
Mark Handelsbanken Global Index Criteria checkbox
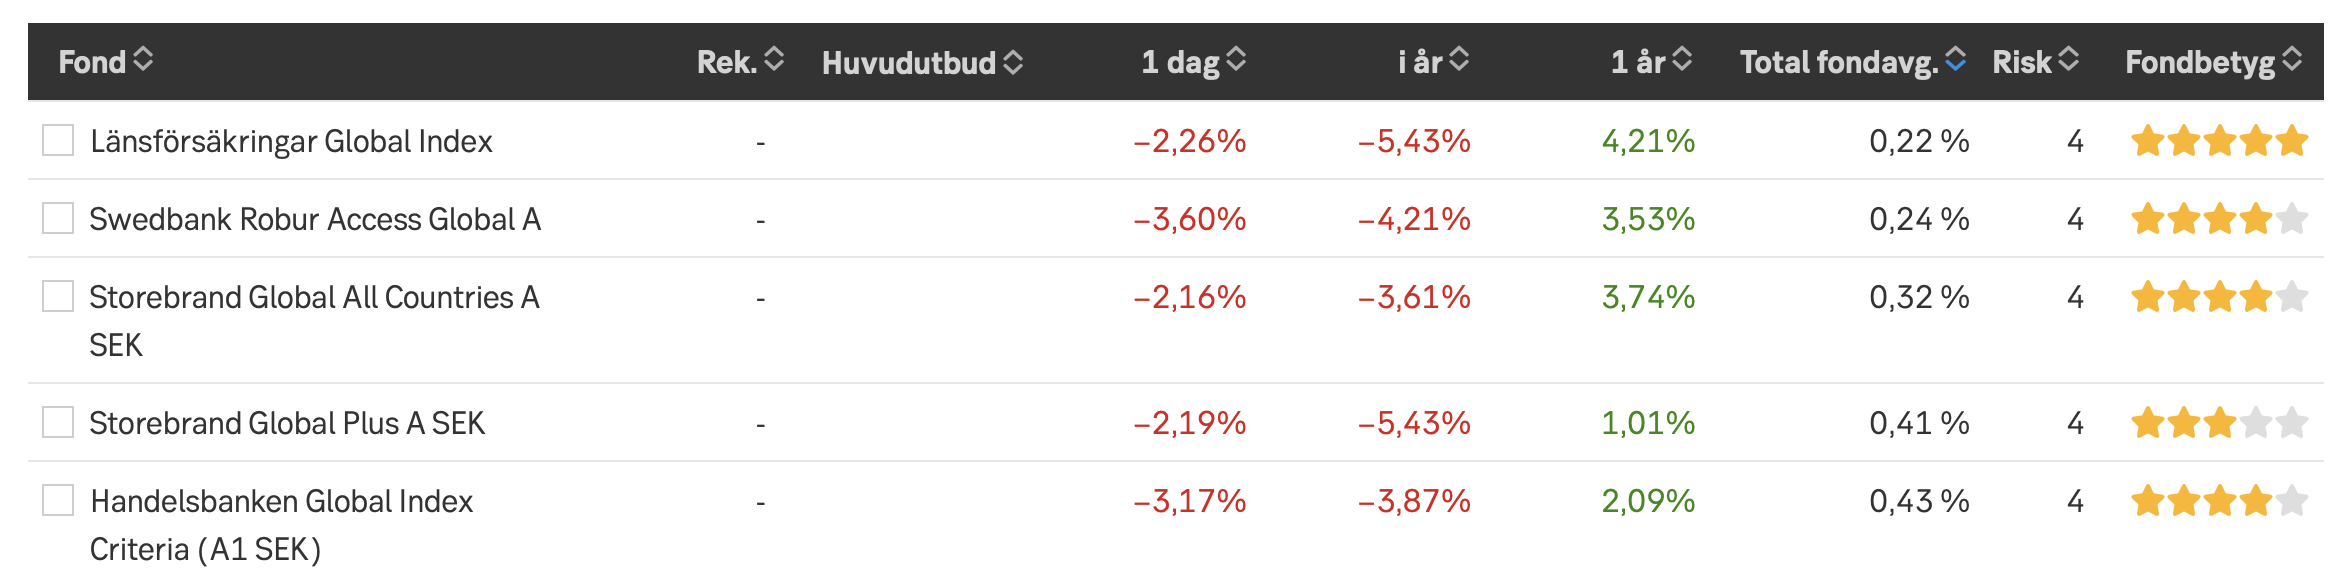[x=58, y=501]
